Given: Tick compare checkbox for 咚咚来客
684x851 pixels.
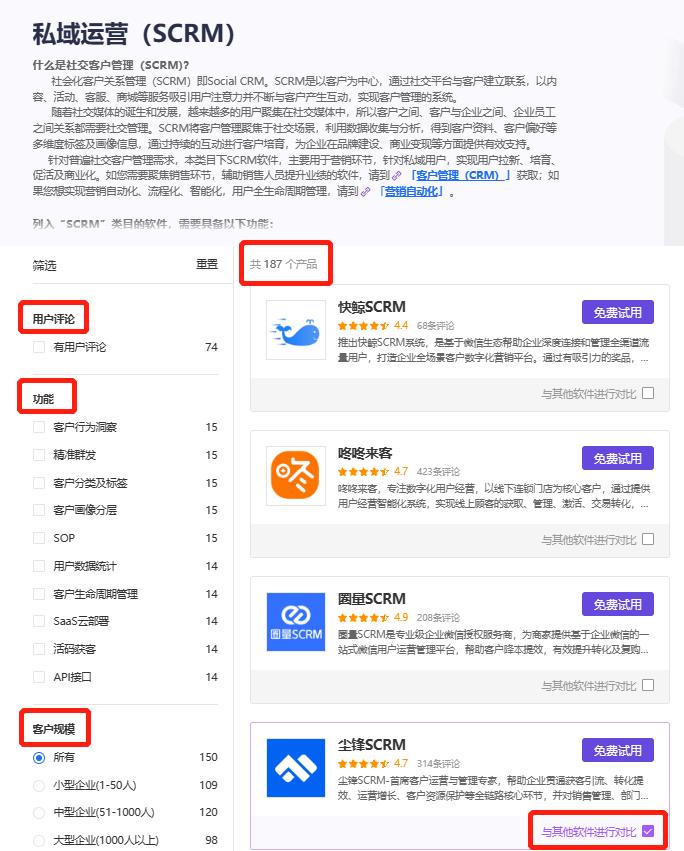Looking at the screenshot, I should point(648,539).
